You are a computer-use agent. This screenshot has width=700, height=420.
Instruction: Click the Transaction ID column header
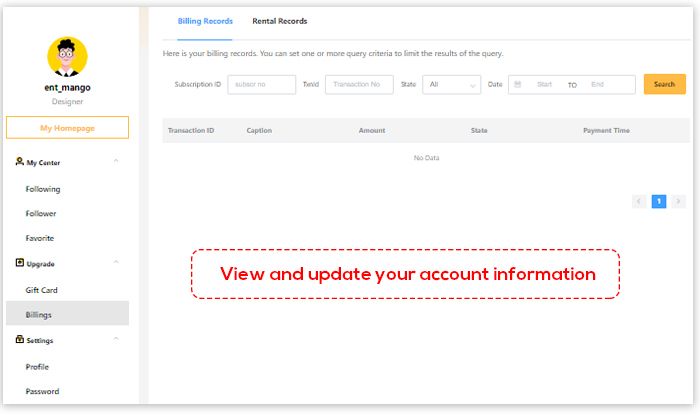(x=191, y=131)
